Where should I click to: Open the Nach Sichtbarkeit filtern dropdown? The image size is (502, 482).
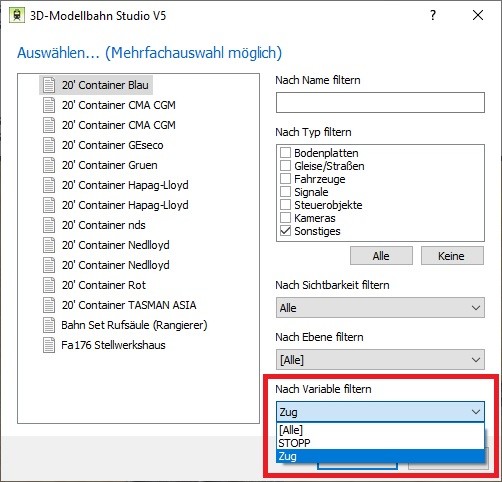coord(380,308)
